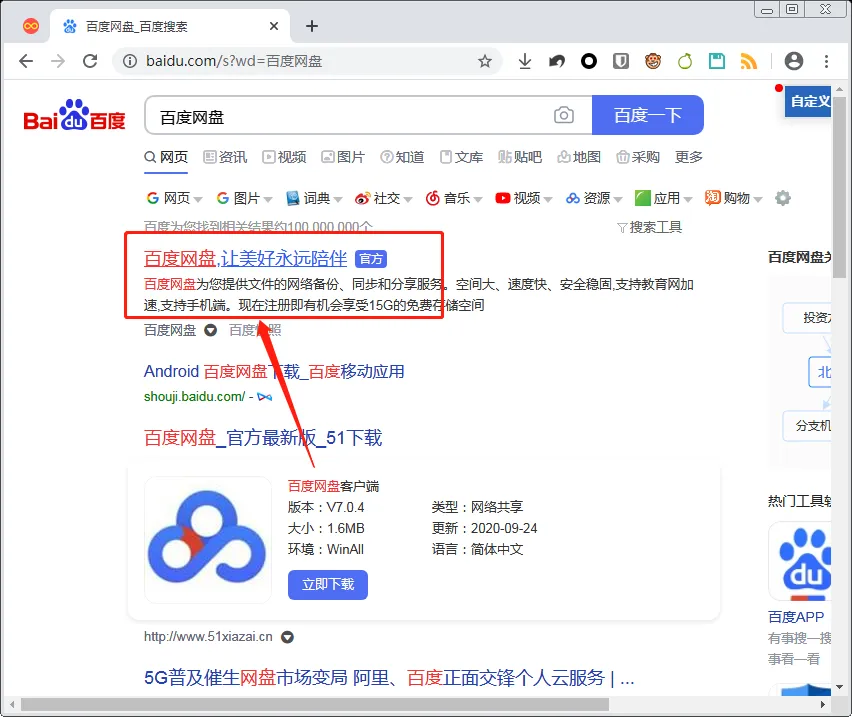Click the teal floppy disk save extension
The height and width of the screenshot is (717, 852).
717,61
